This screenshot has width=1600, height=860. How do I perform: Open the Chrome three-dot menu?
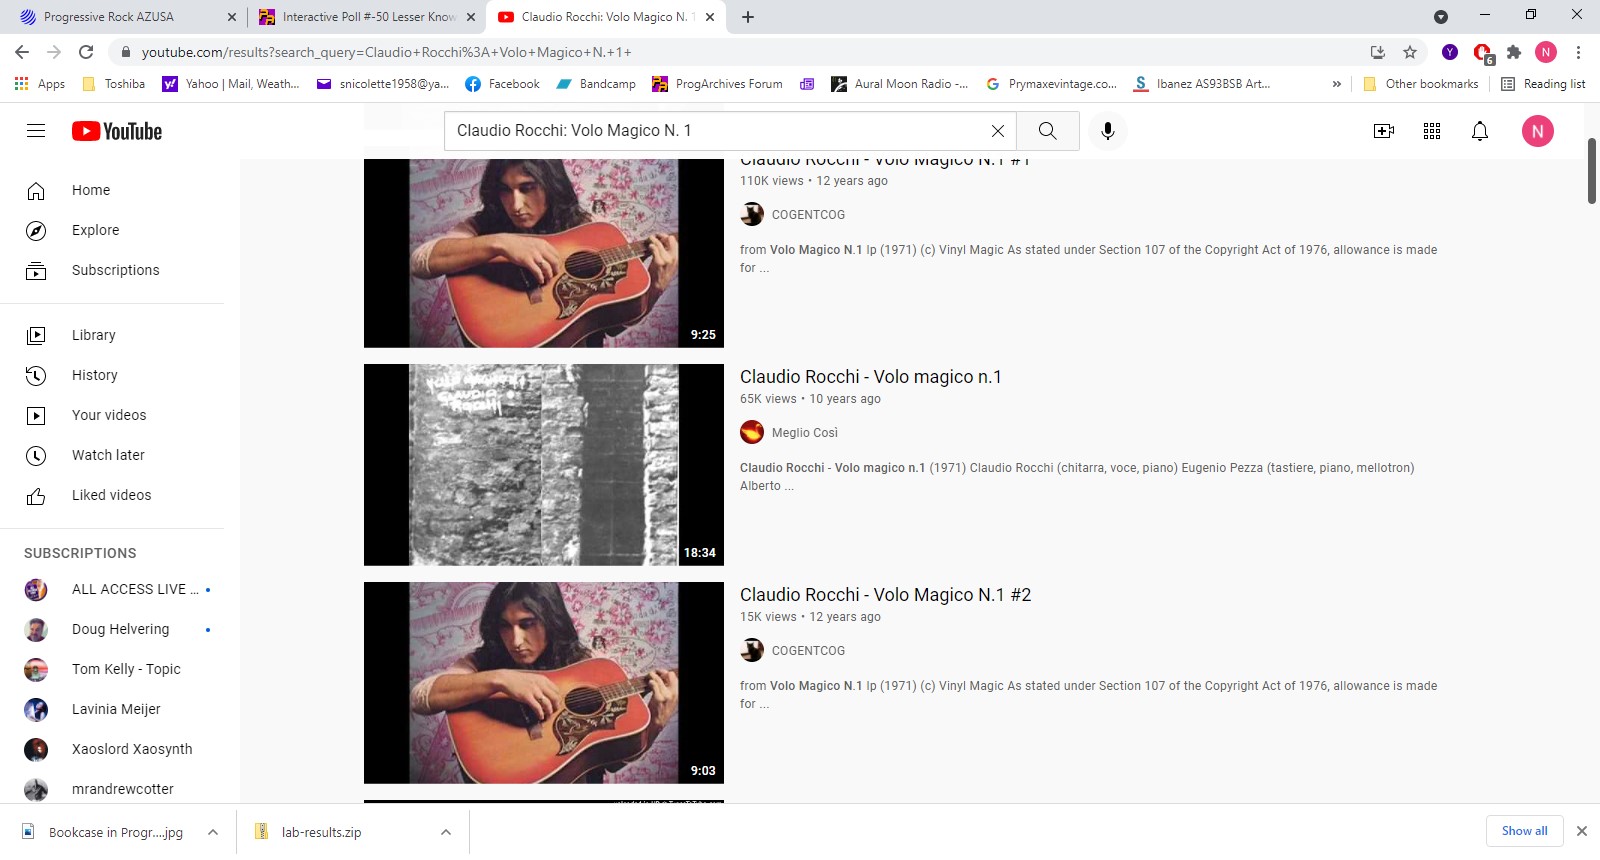[x=1578, y=52]
